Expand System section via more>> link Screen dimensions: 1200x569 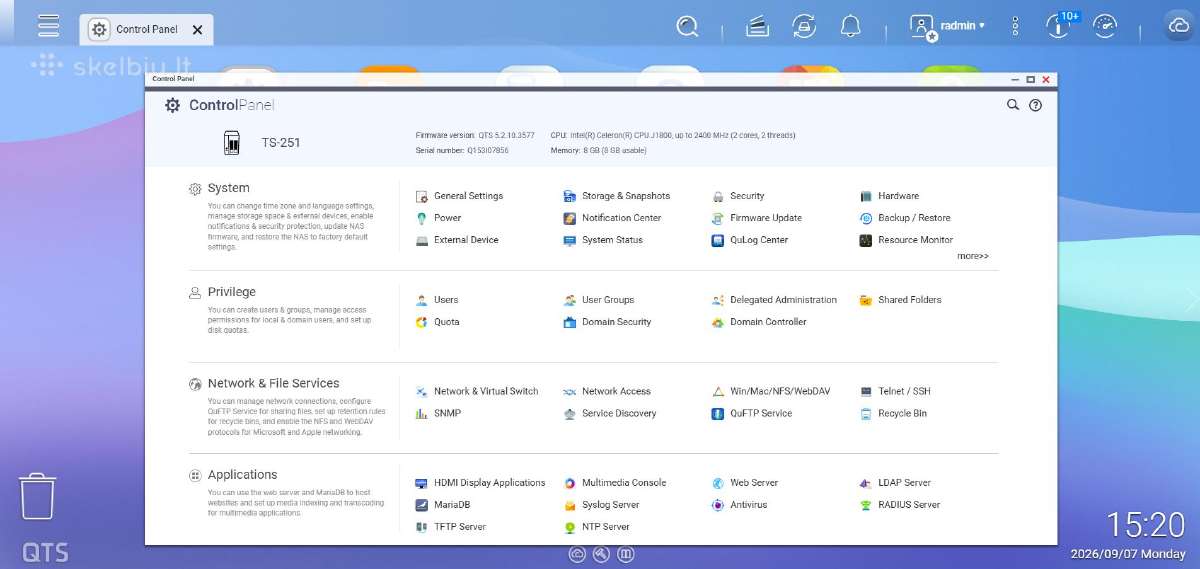(973, 257)
